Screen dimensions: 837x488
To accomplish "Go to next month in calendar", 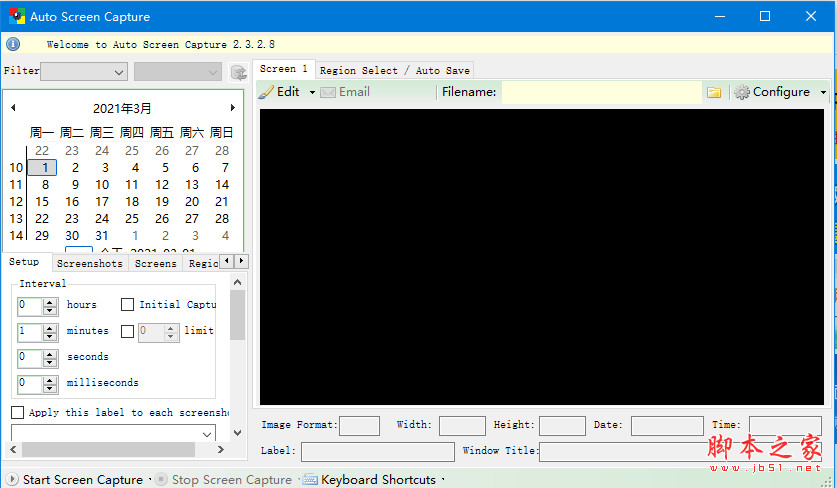I will pos(233,107).
